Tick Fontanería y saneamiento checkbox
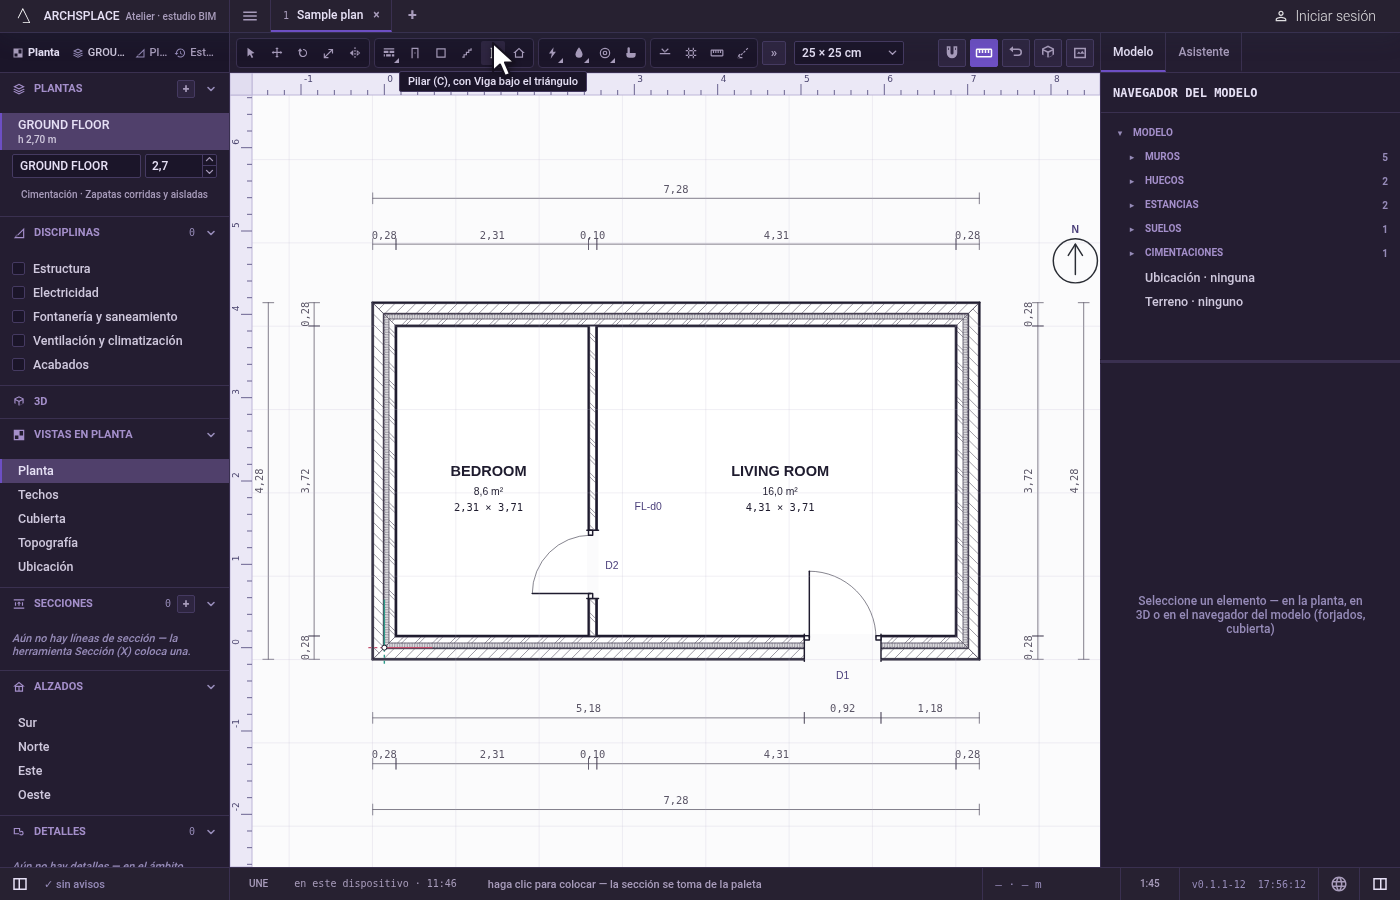The image size is (1400, 900). coord(18,317)
